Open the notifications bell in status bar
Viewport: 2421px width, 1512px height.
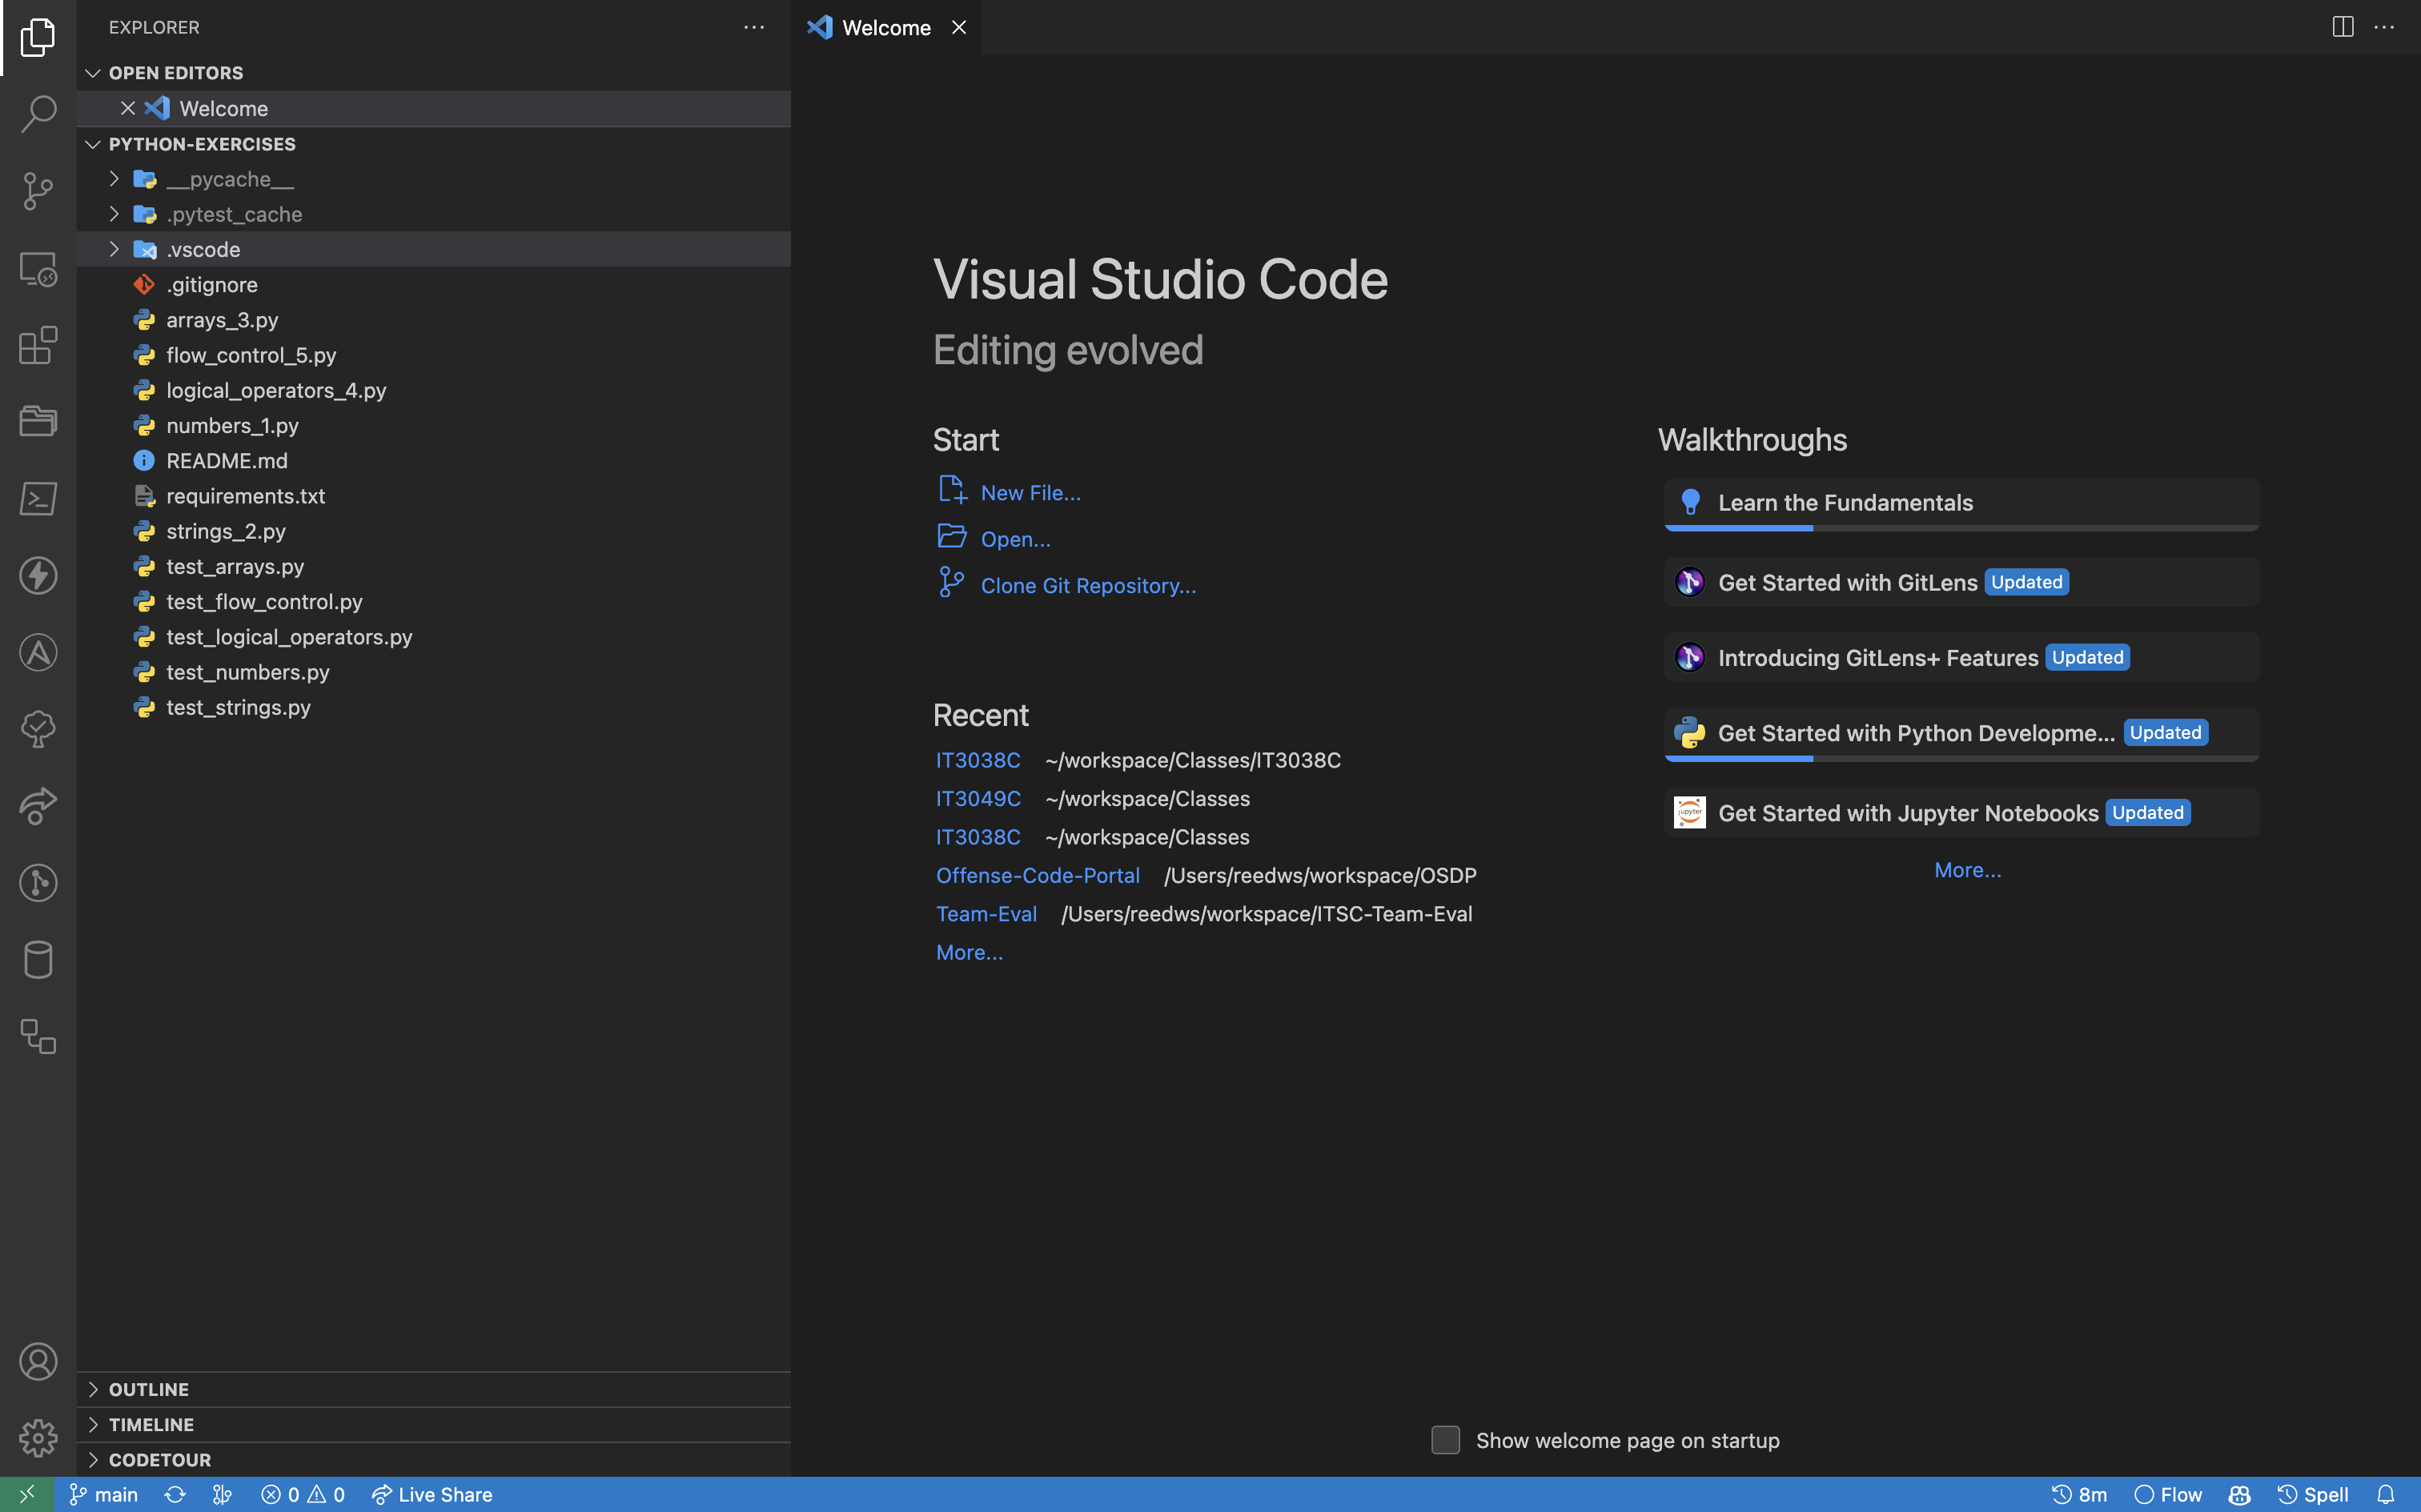(2386, 1494)
